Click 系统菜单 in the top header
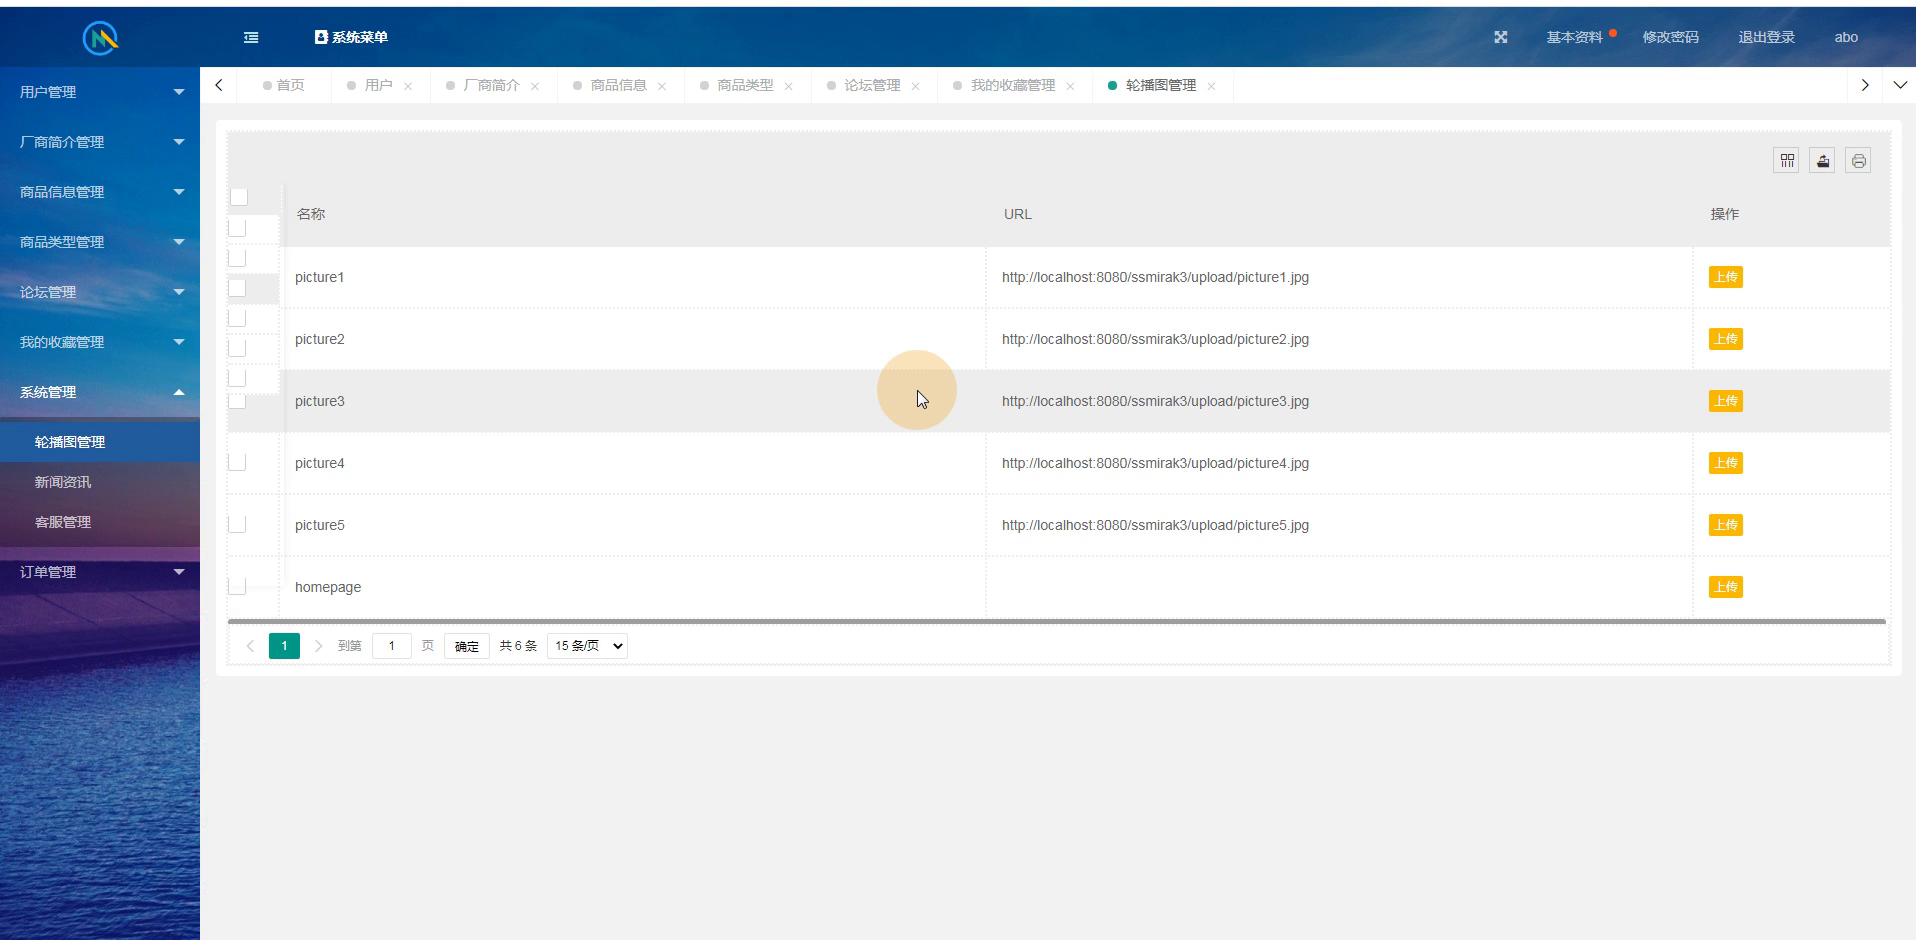 pos(351,37)
